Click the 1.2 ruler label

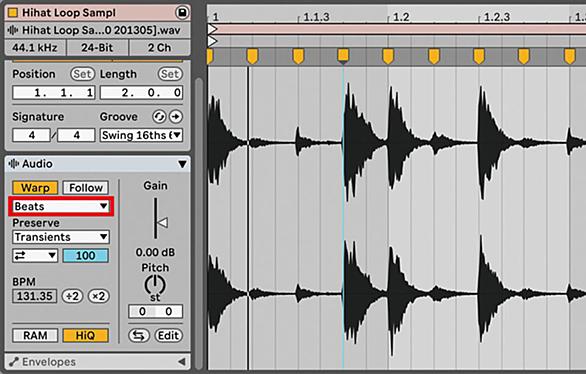(x=401, y=17)
